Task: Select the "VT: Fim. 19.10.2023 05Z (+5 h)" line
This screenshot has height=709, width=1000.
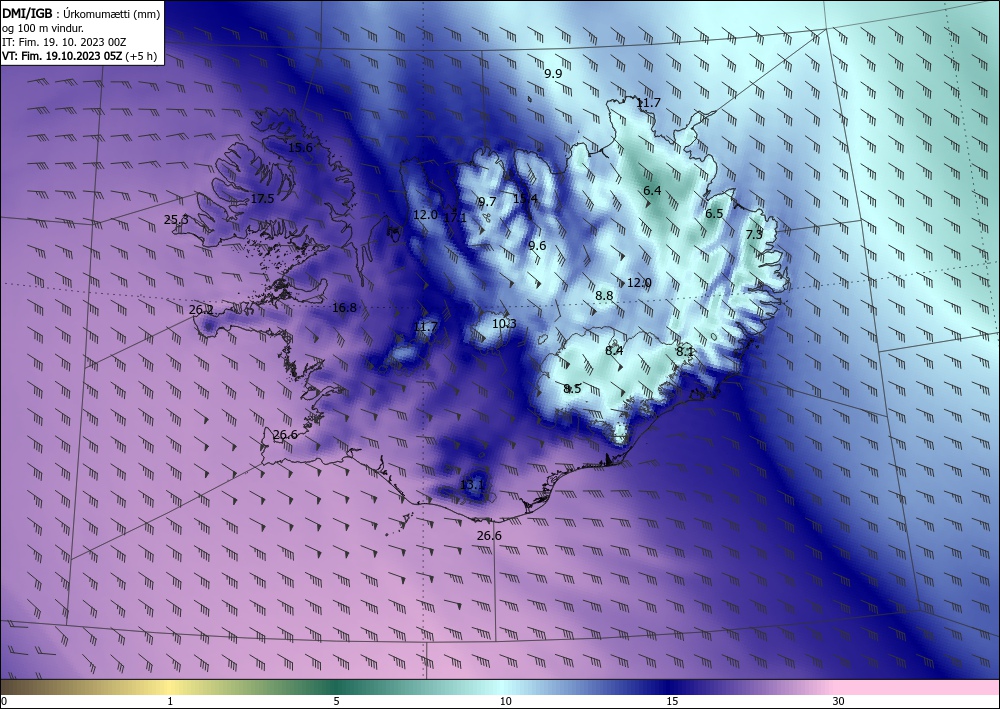Action: (80, 56)
